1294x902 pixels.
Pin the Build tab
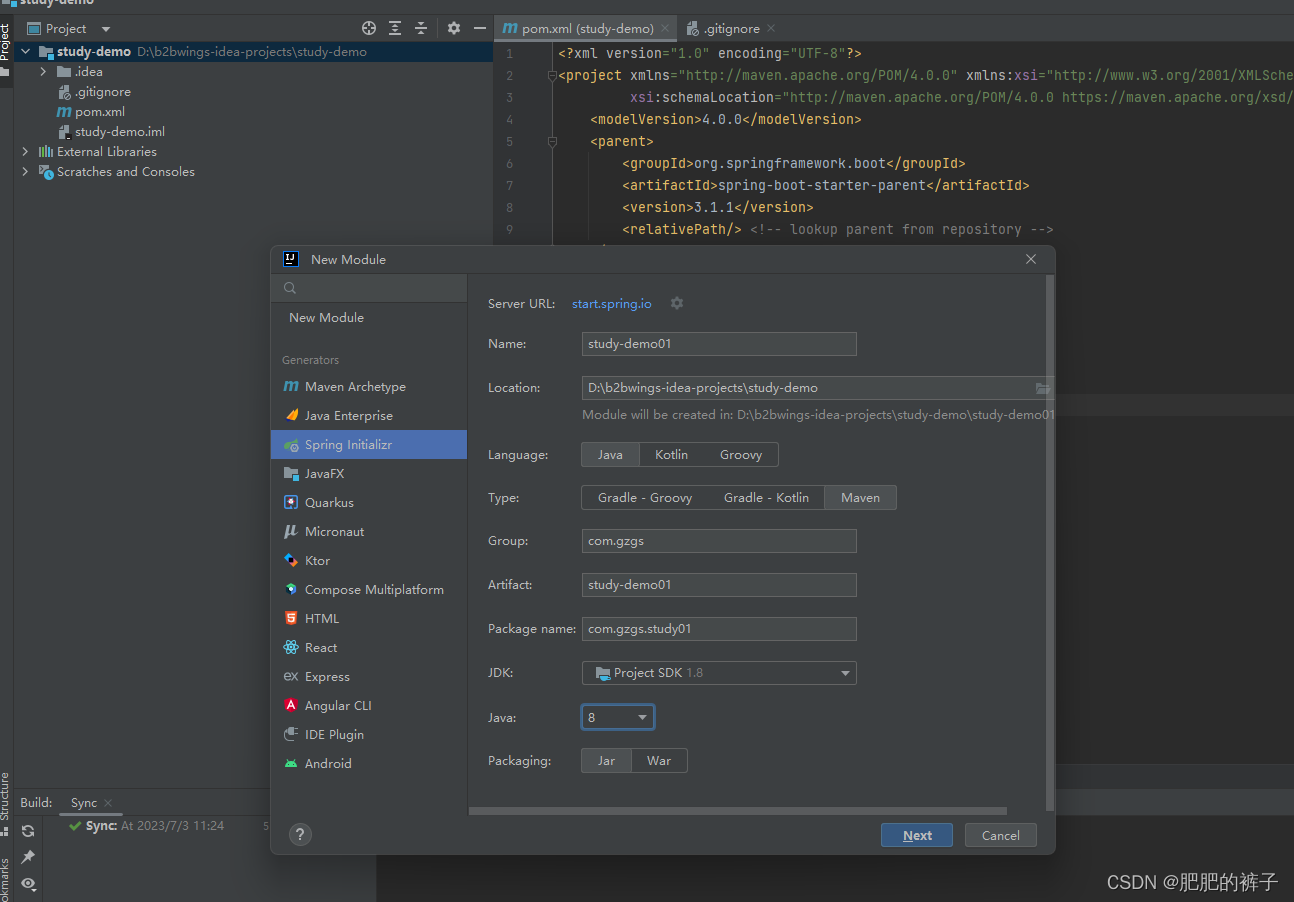28,857
